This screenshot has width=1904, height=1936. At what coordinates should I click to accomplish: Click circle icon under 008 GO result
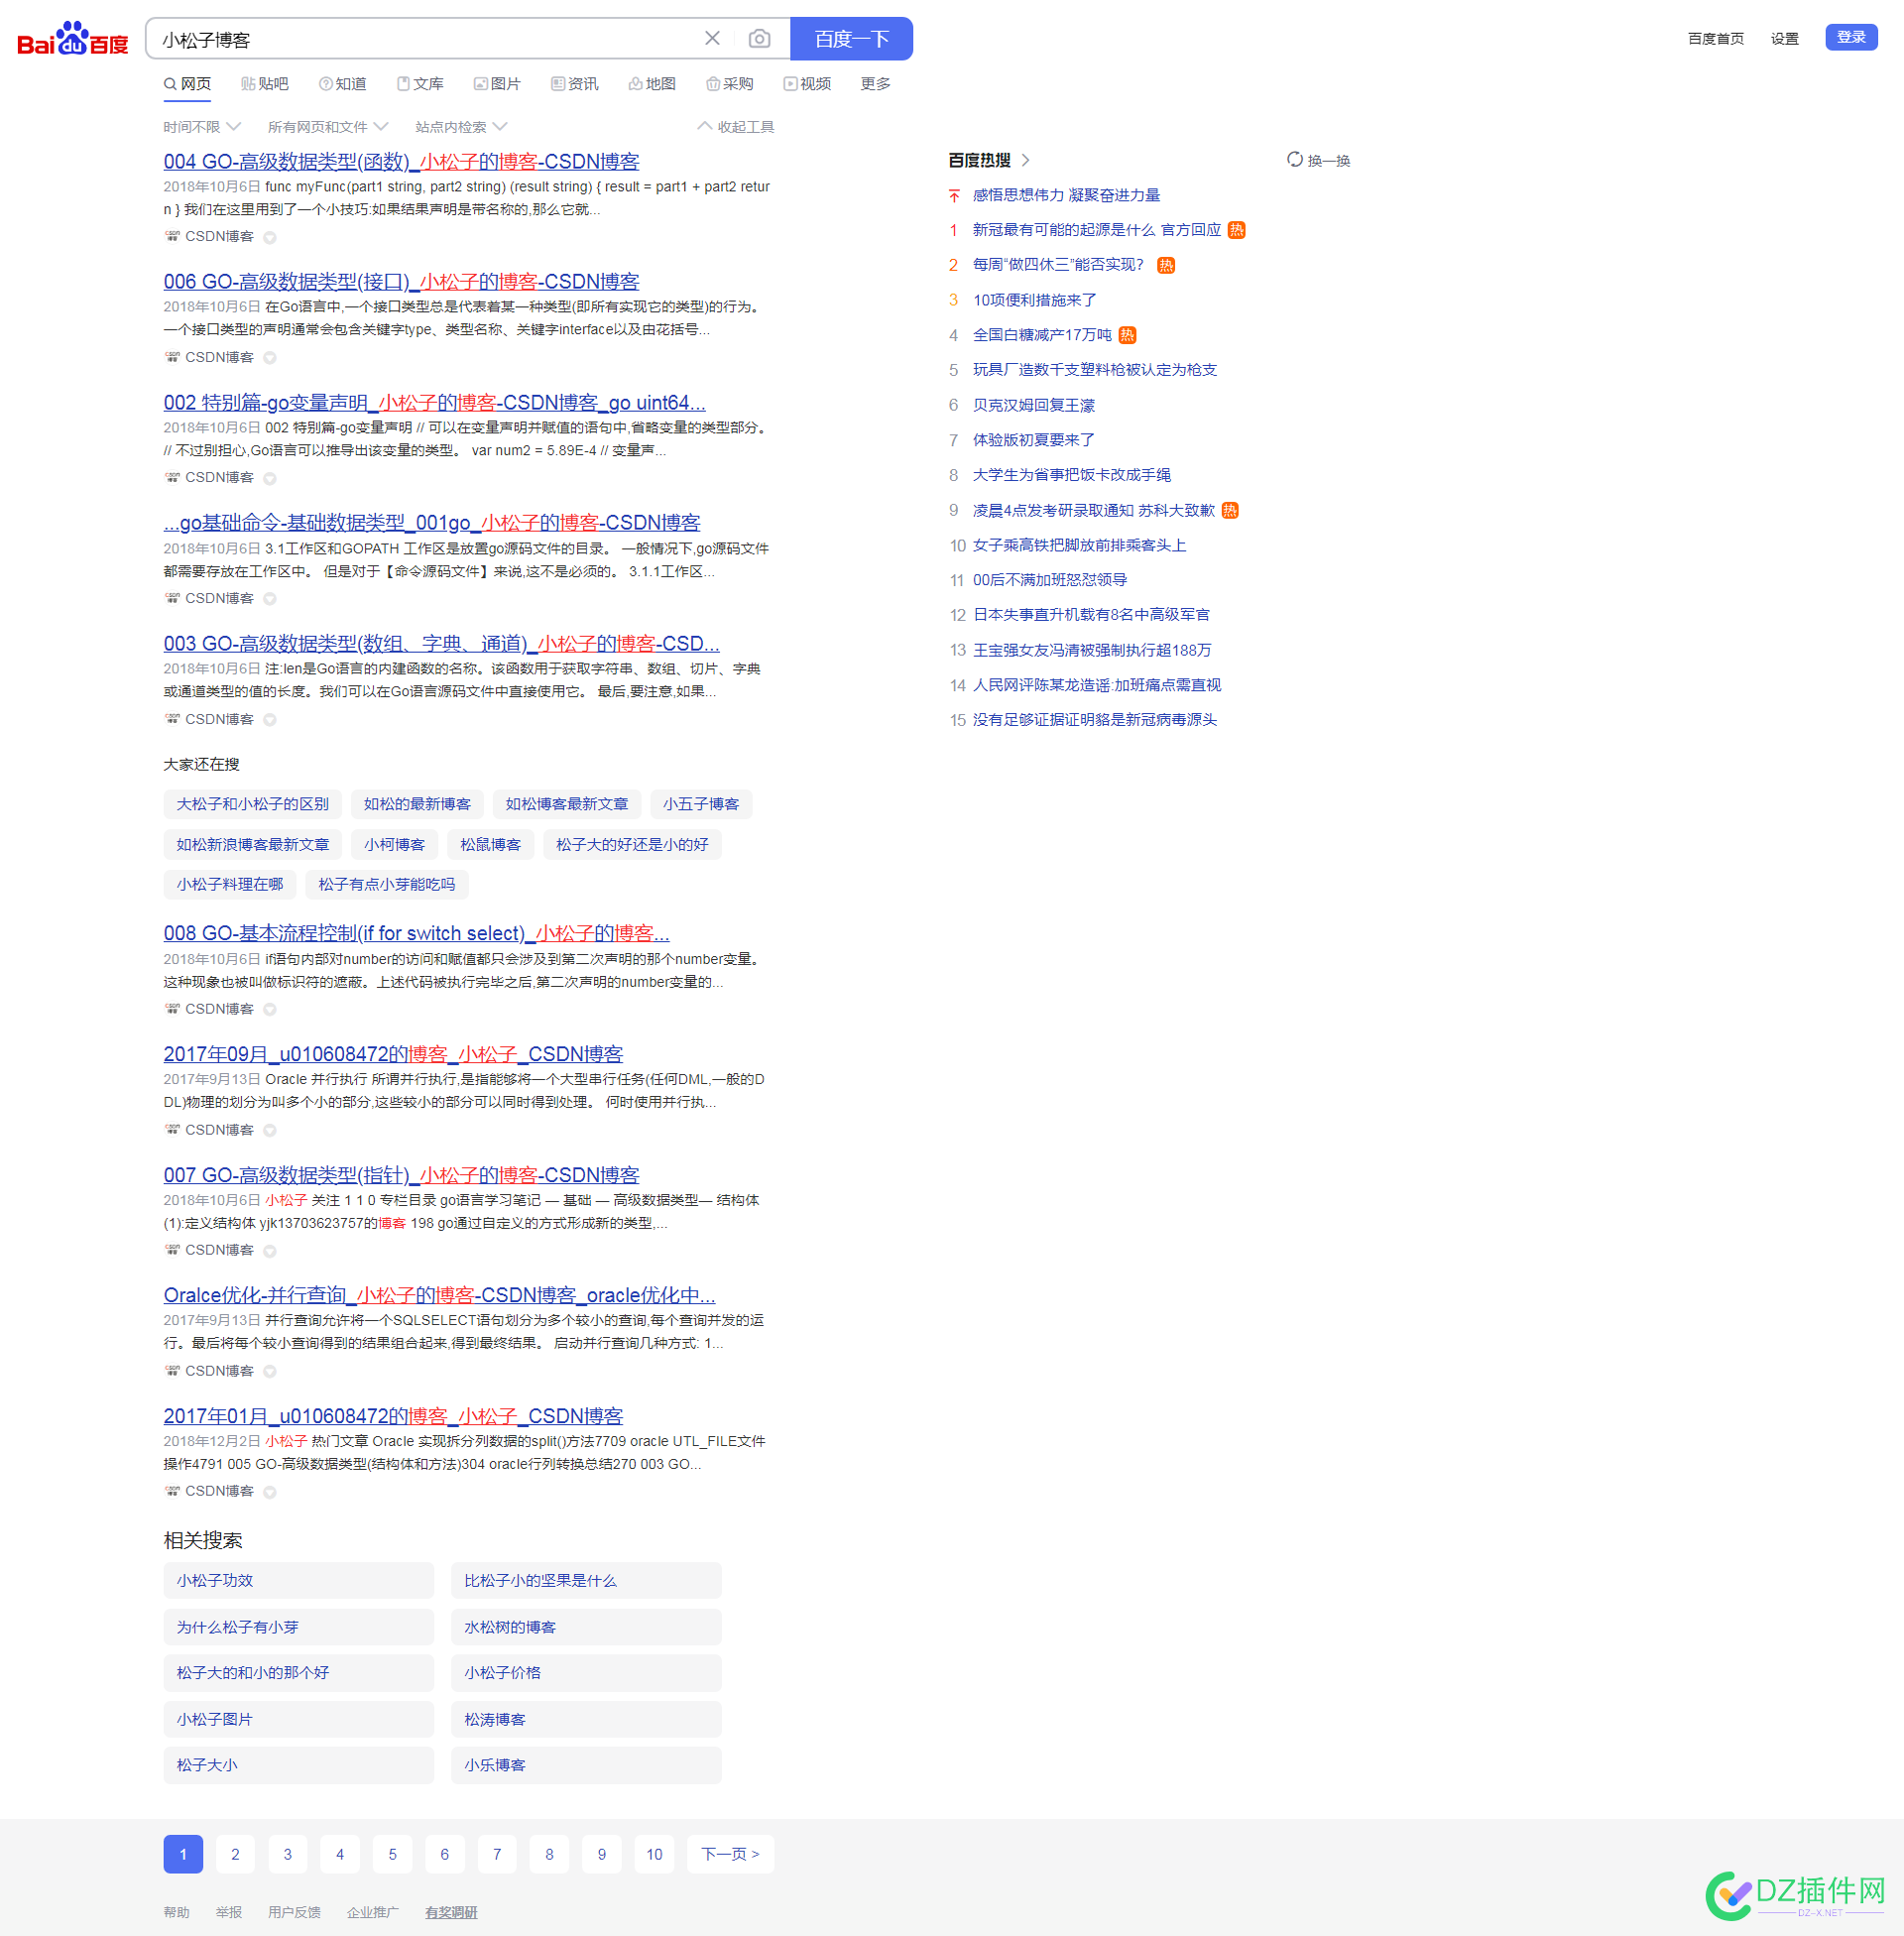click(269, 1009)
